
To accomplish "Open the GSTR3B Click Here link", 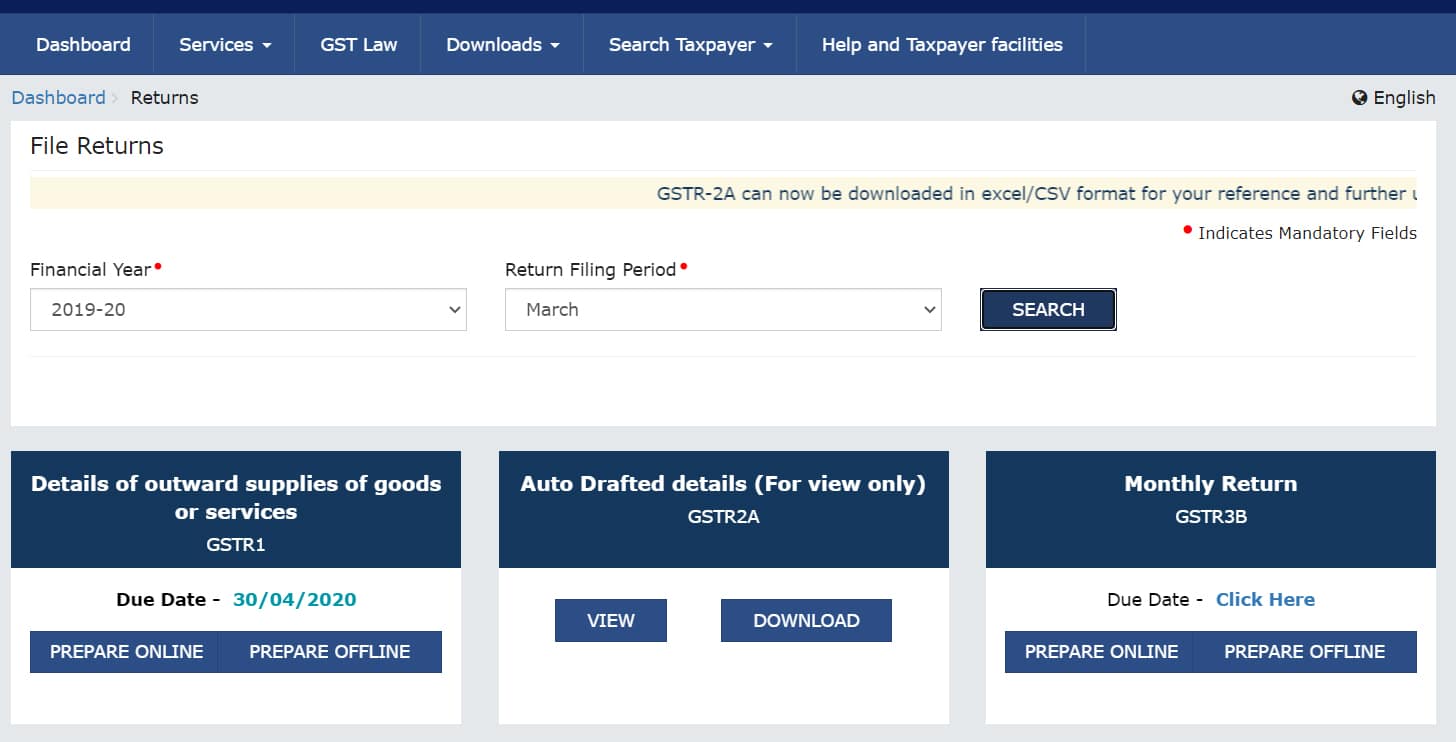I will [x=1265, y=598].
